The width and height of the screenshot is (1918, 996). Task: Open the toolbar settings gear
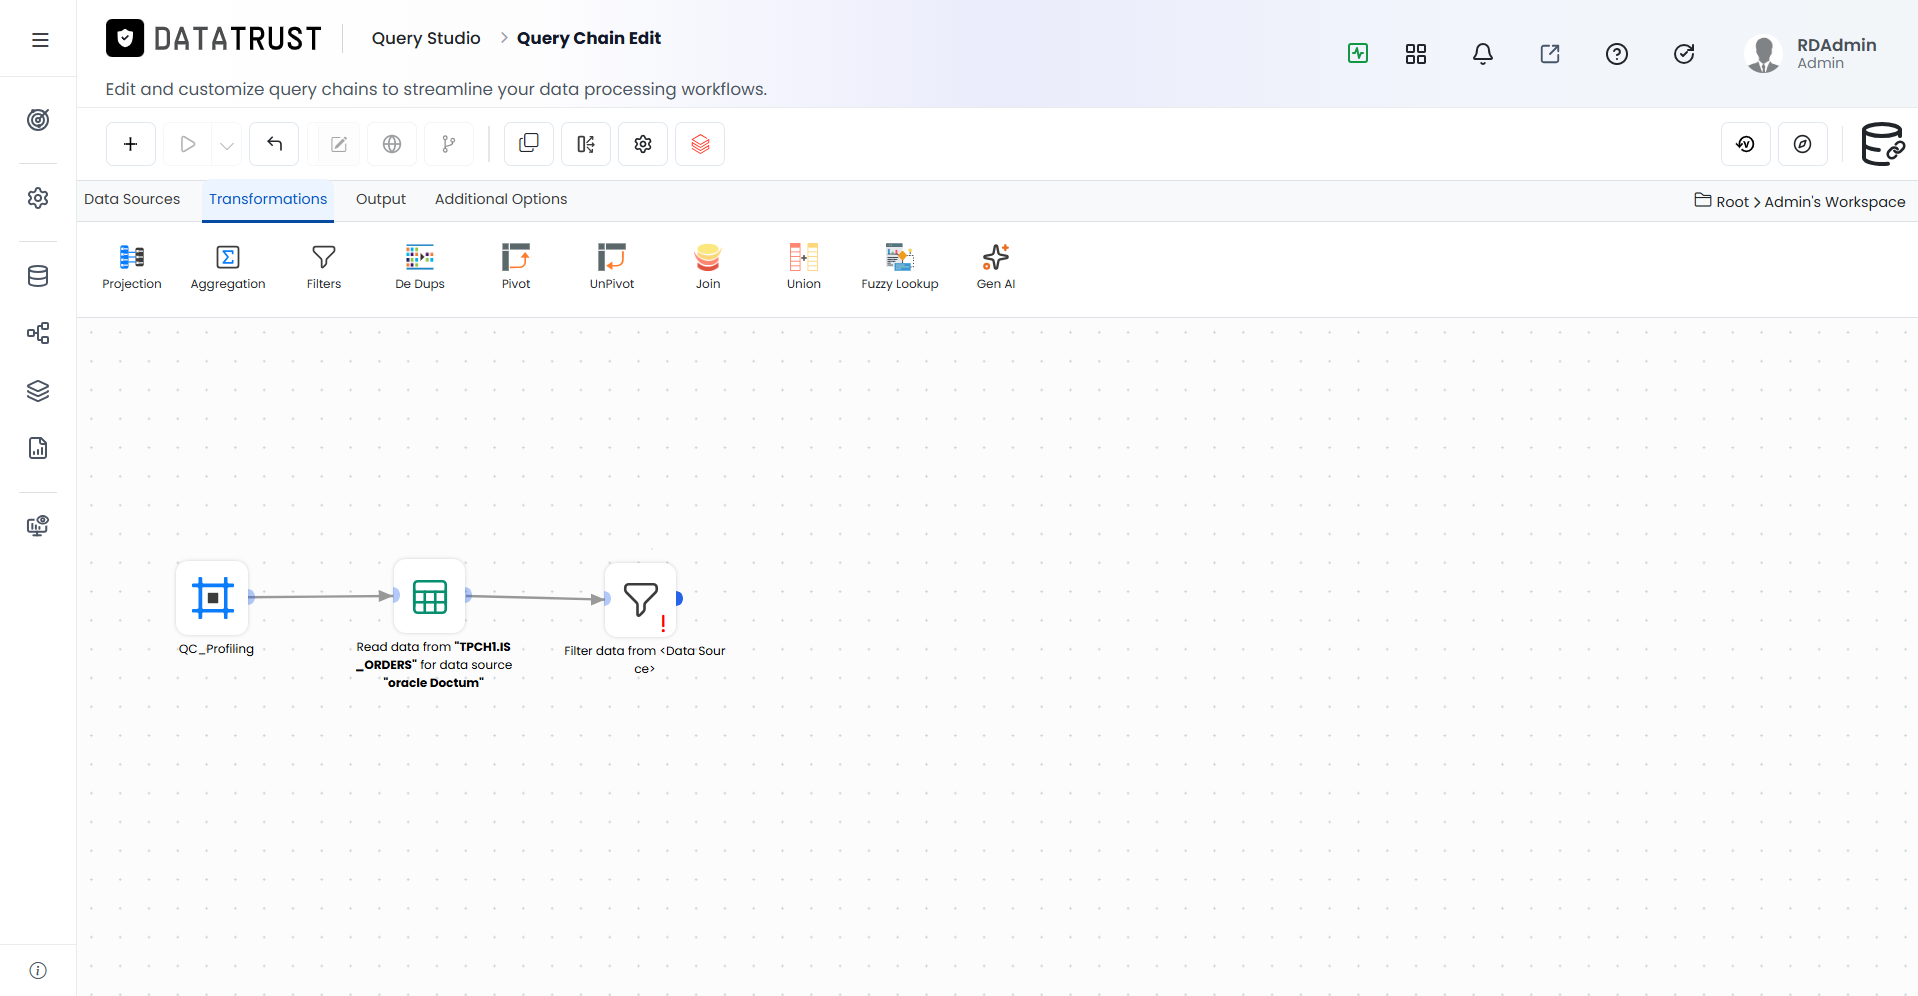643,144
